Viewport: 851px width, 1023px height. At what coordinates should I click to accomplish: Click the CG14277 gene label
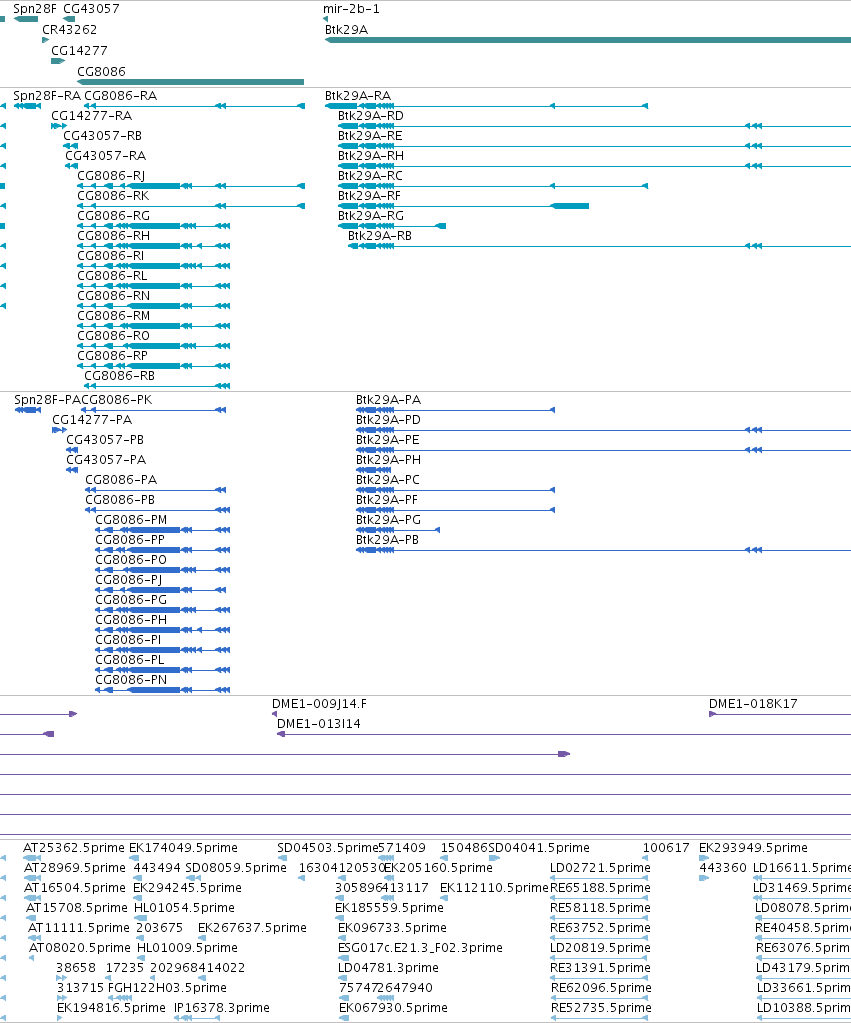pyautogui.click(x=79, y=51)
